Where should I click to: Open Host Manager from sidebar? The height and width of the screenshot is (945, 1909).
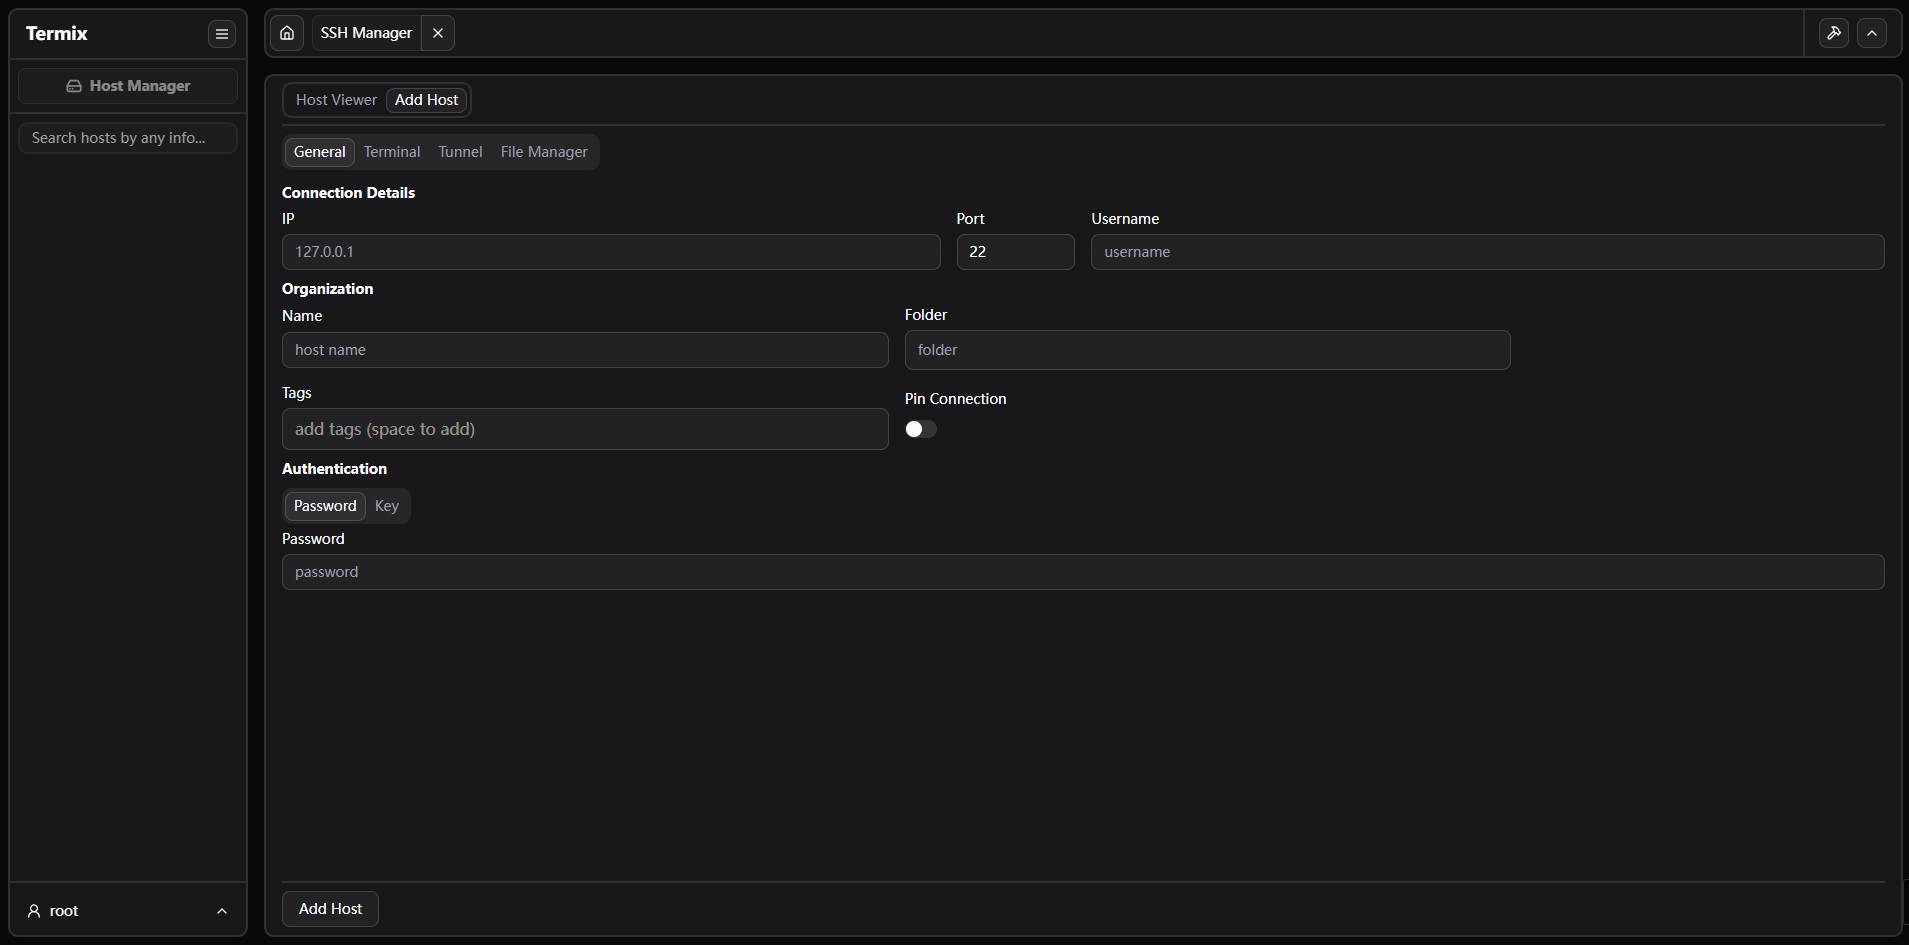coord(128,86)
